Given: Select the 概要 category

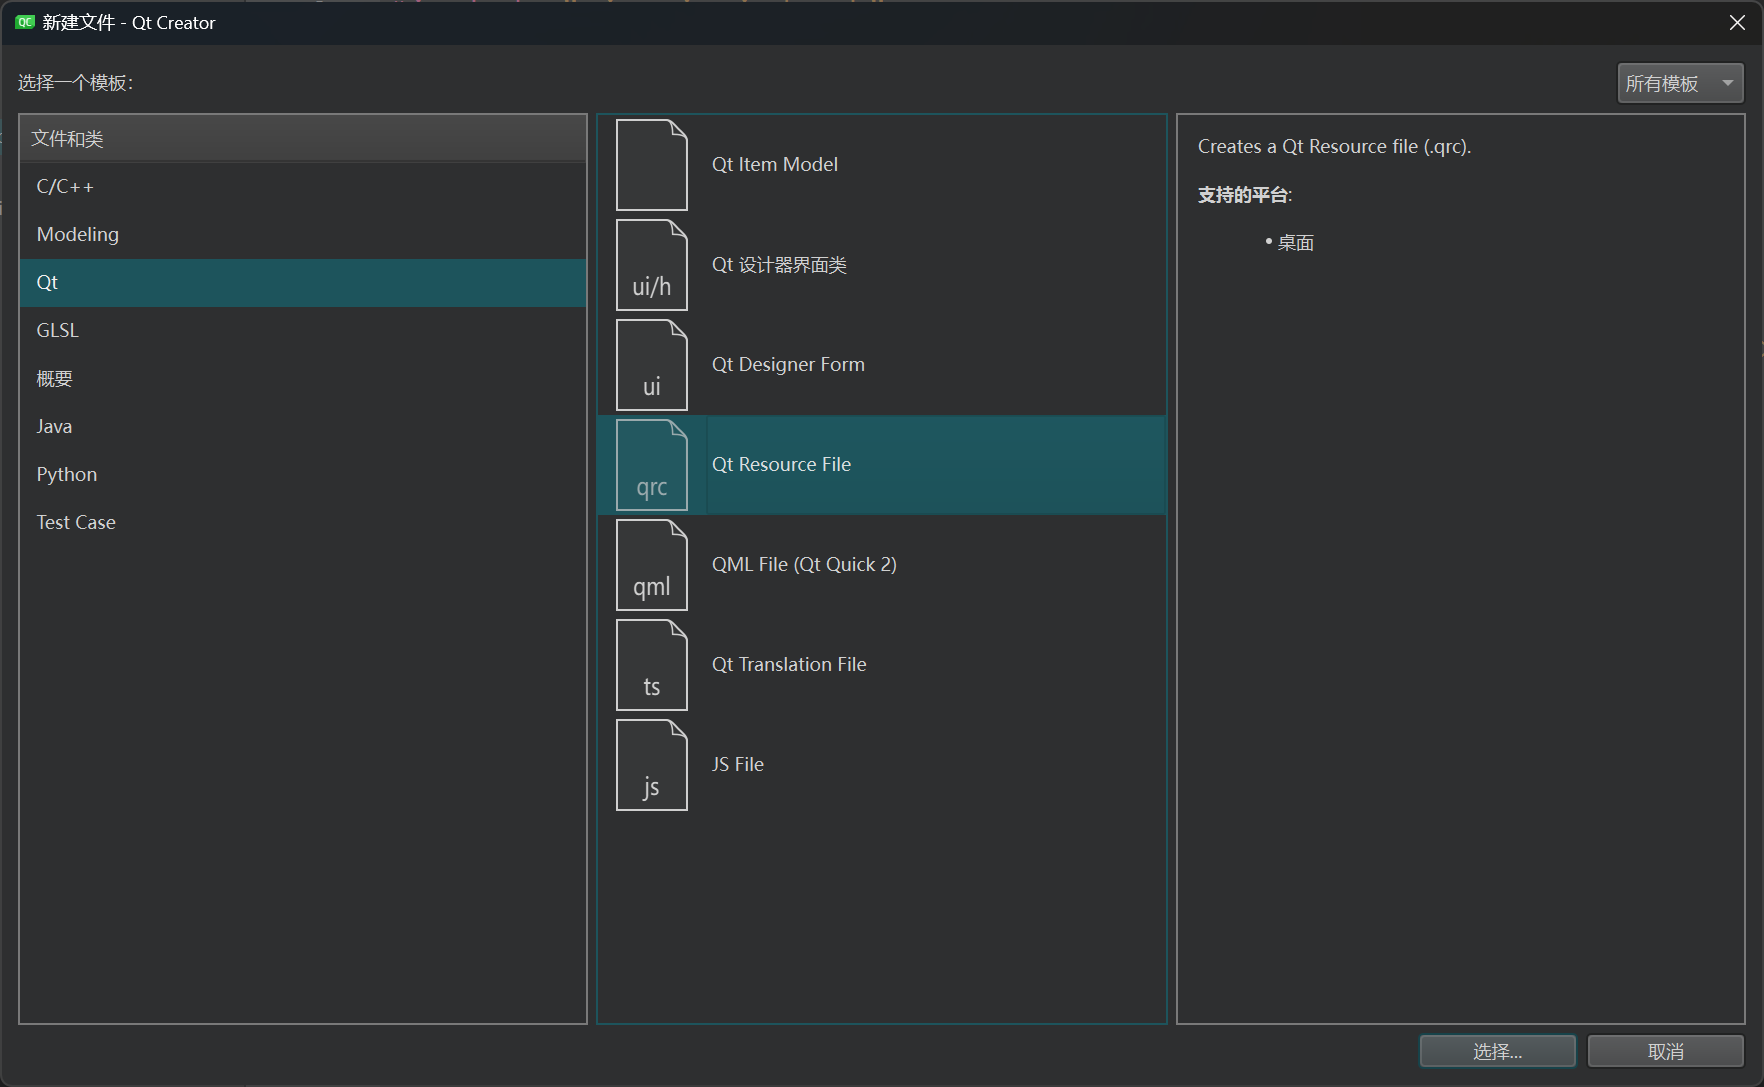Looking at the screenshot, I should pyautogui.click(x=303, y=379).
